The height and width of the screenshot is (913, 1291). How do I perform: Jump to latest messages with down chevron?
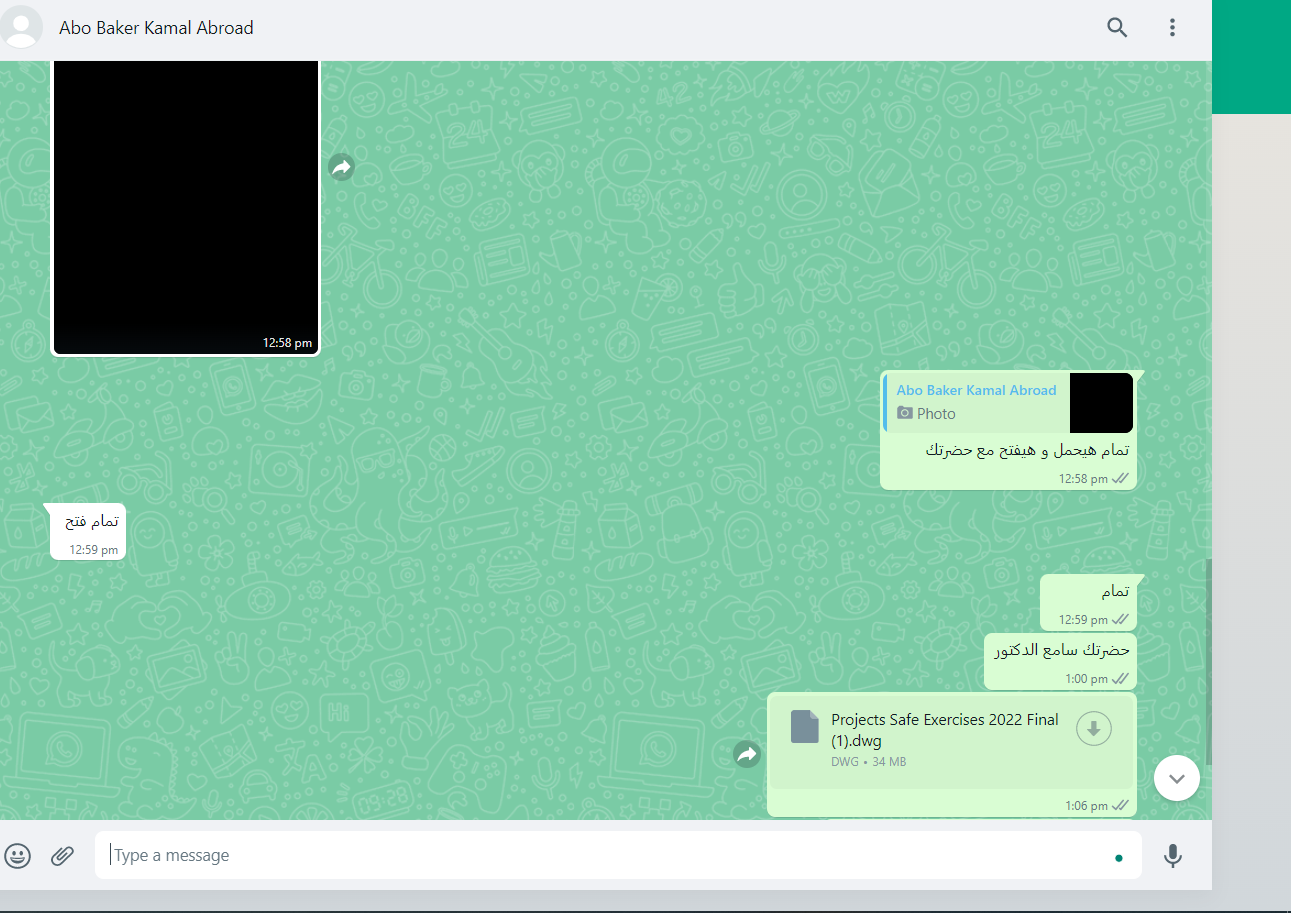click(1177, 777)
